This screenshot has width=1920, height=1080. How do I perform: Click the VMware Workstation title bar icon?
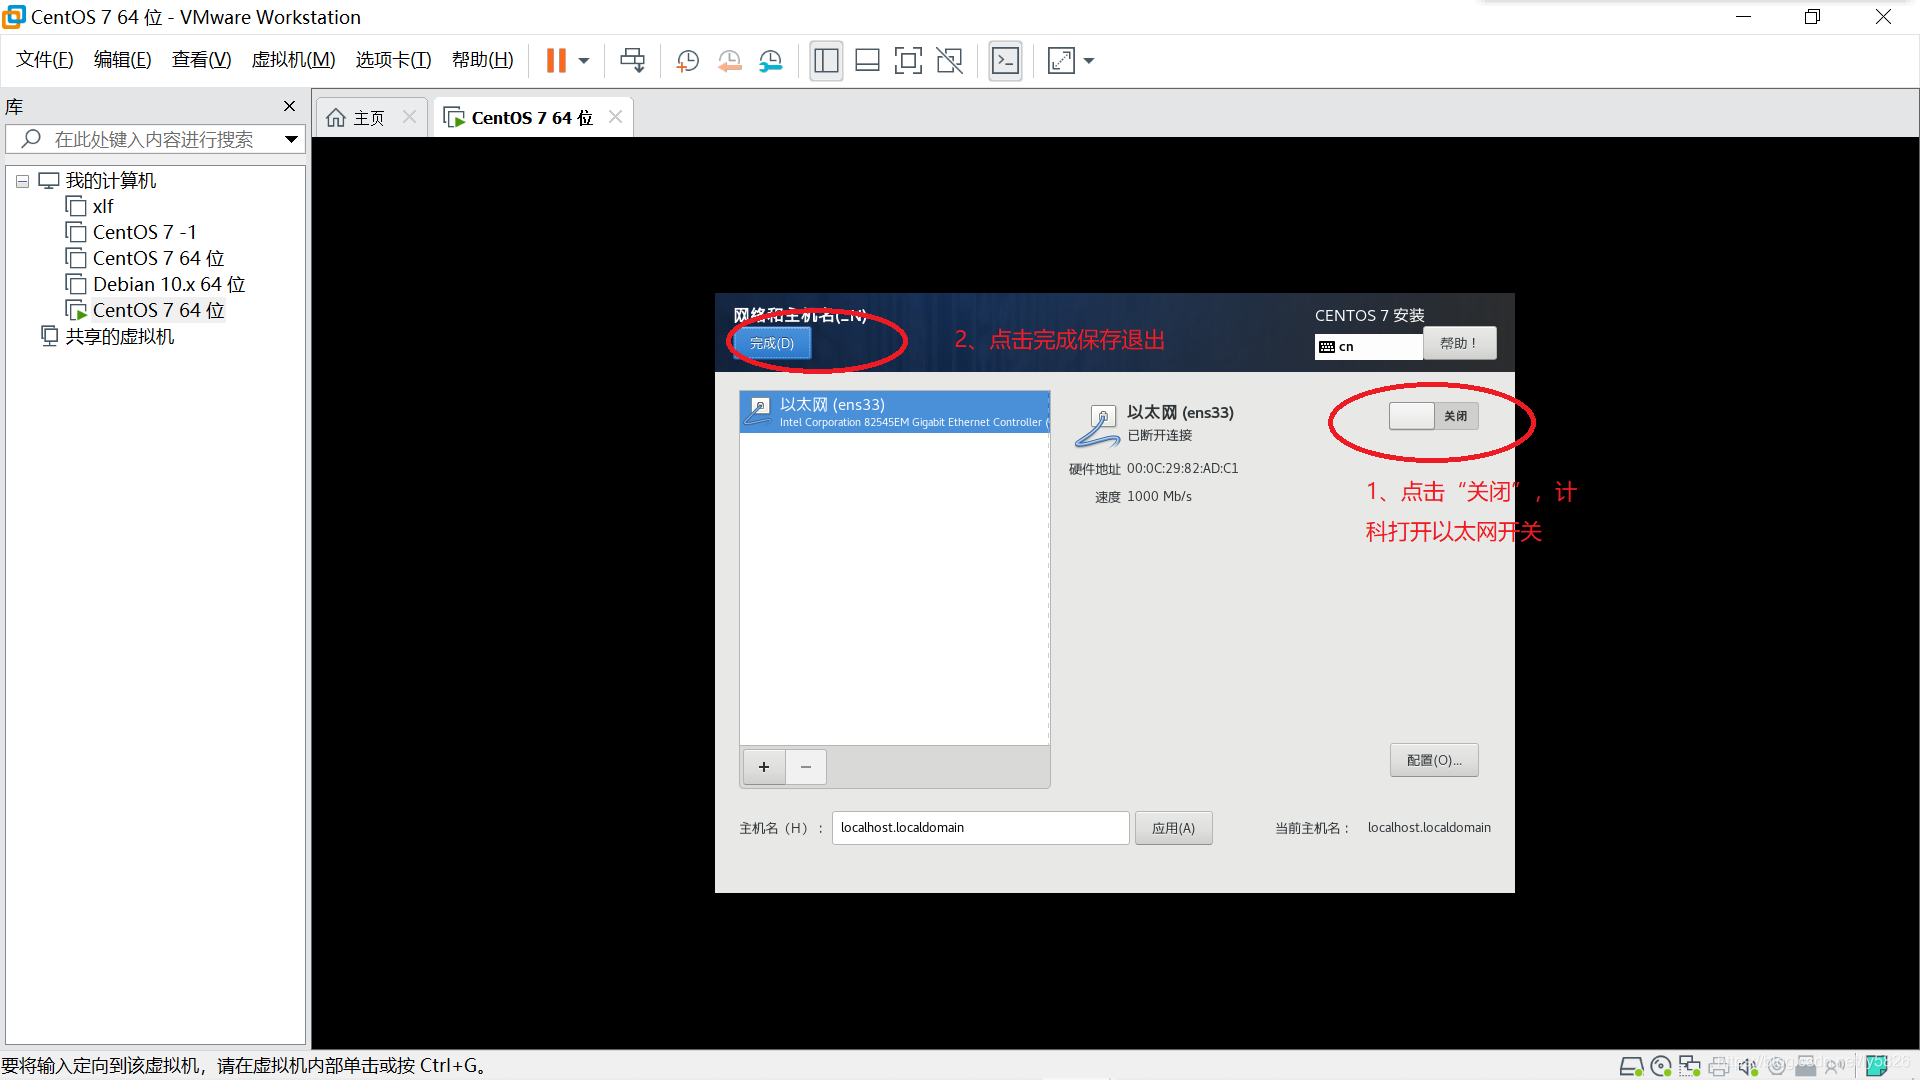[x=14, y=16]
